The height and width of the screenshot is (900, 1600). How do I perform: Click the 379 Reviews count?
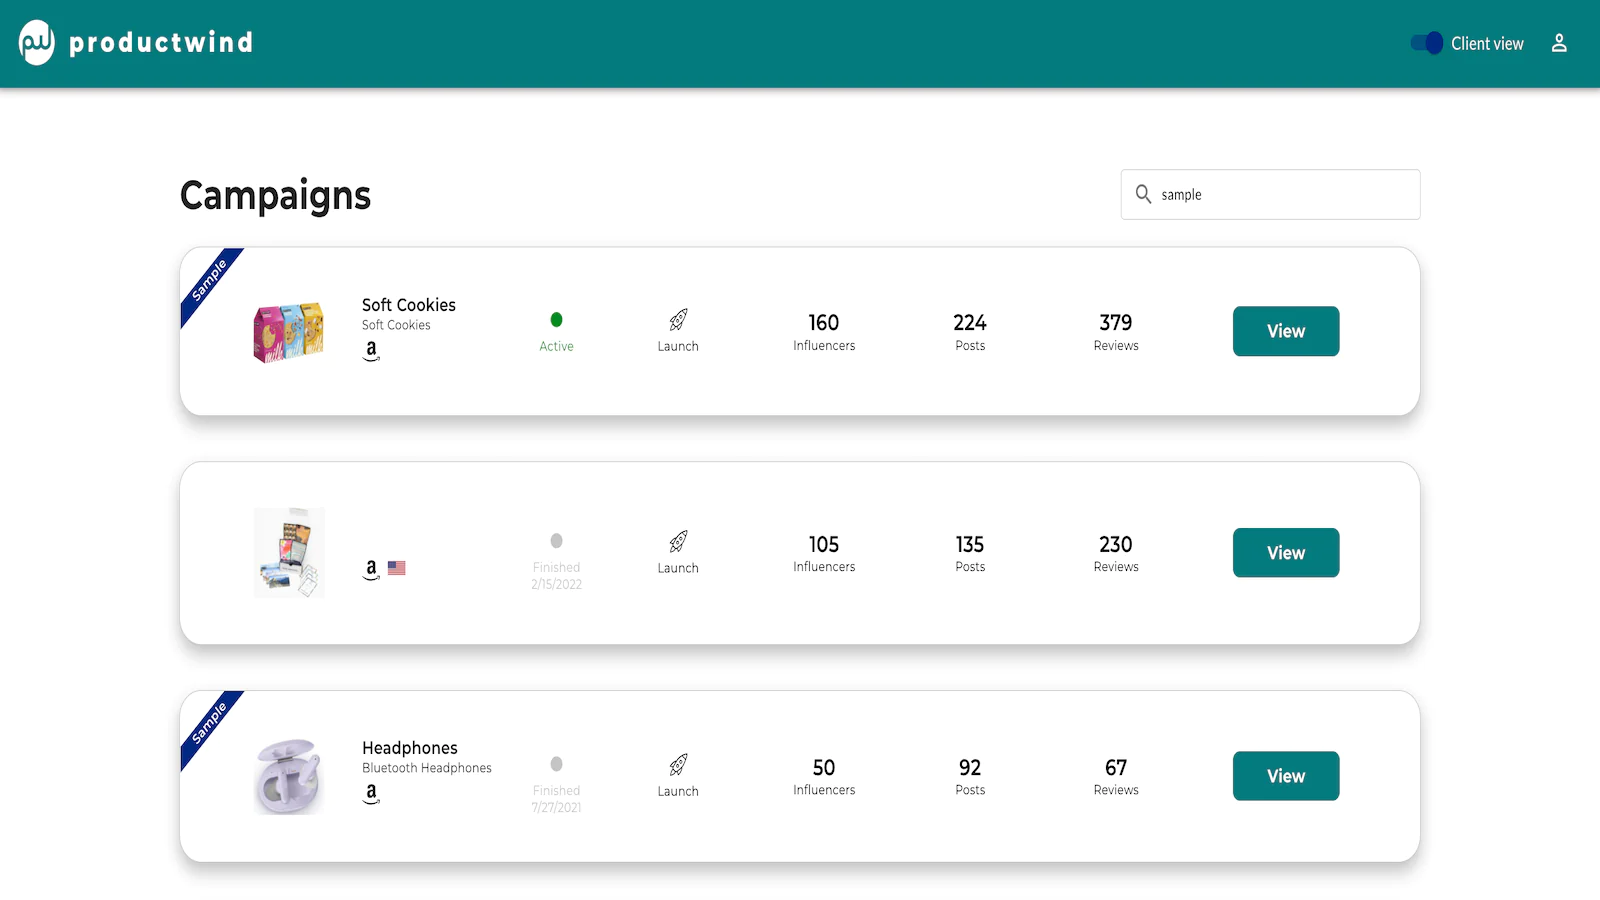tap(1115, 323)
